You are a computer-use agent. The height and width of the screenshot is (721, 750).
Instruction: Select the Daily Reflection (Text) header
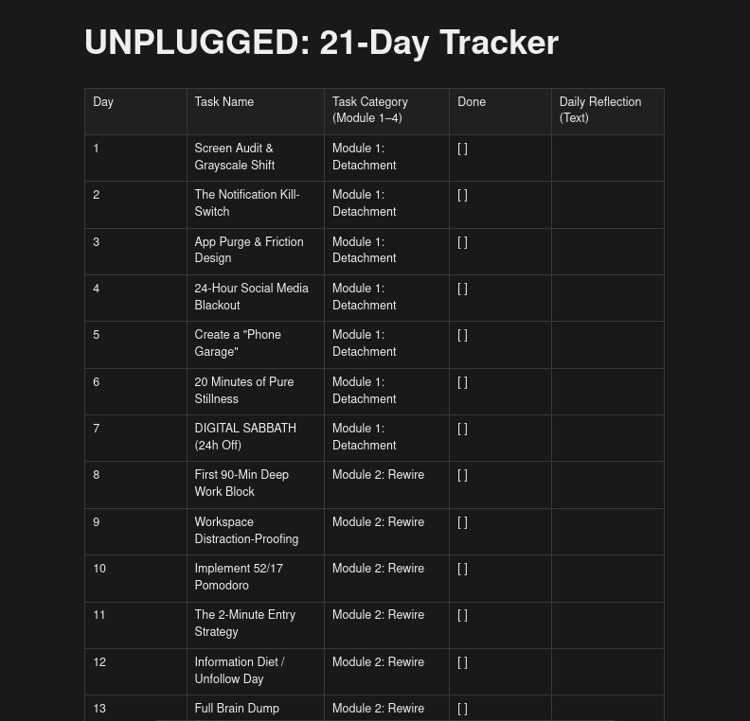607,111
